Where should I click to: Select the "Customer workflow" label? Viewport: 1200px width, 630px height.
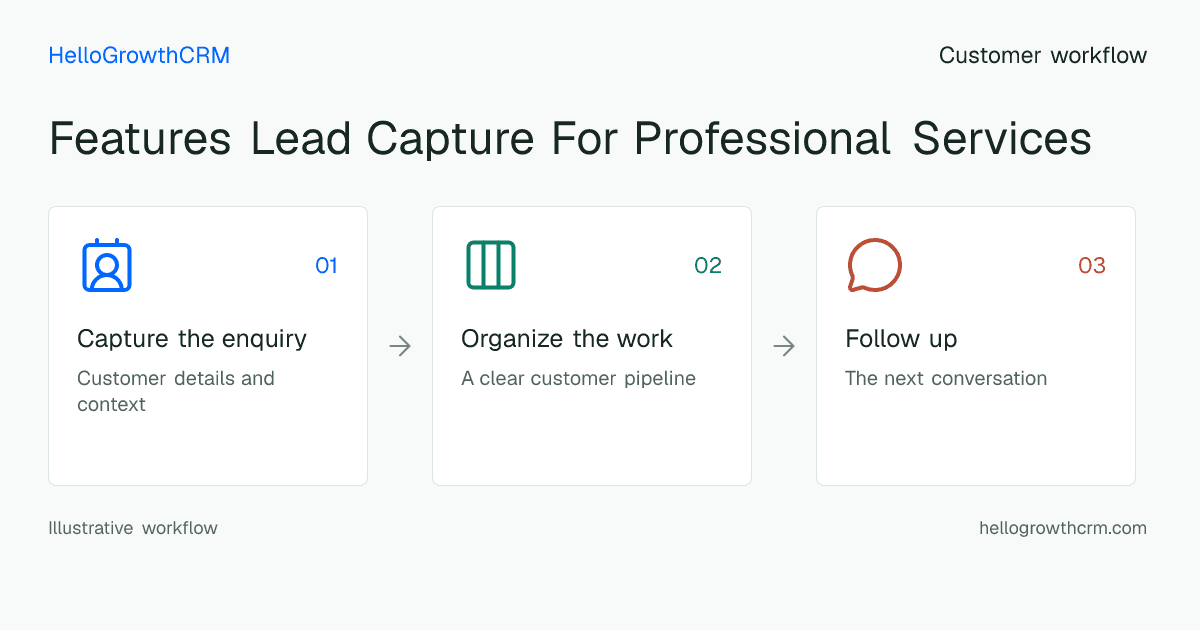coord(1043,56)
